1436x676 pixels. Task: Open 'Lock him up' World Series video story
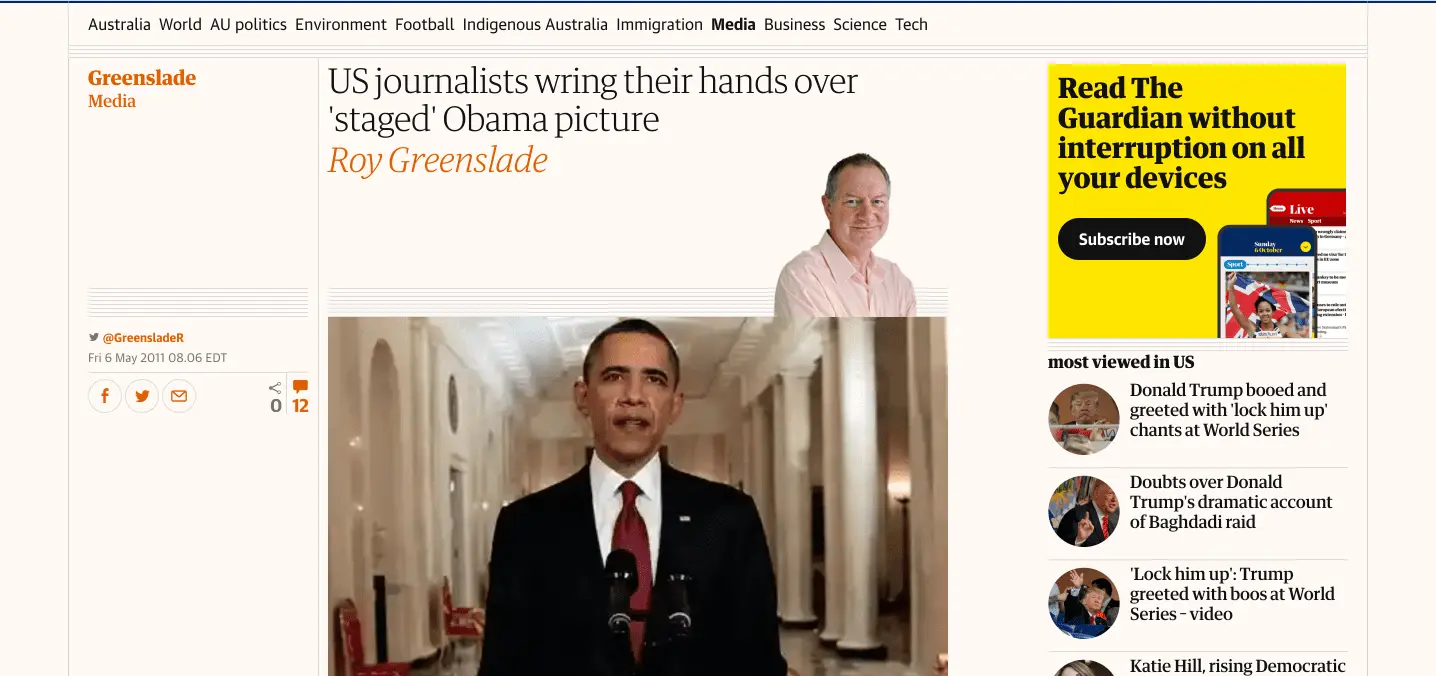click(1232, 594)
